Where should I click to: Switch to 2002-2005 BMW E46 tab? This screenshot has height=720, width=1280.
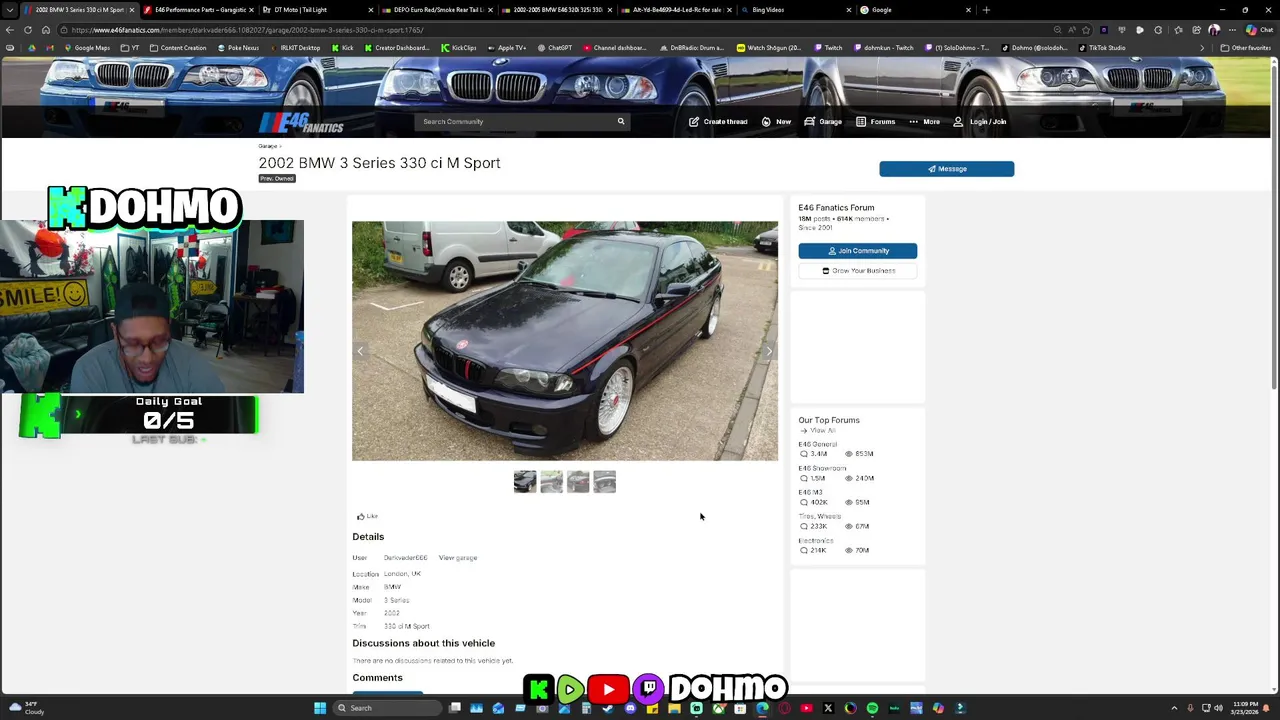point(556,10)
